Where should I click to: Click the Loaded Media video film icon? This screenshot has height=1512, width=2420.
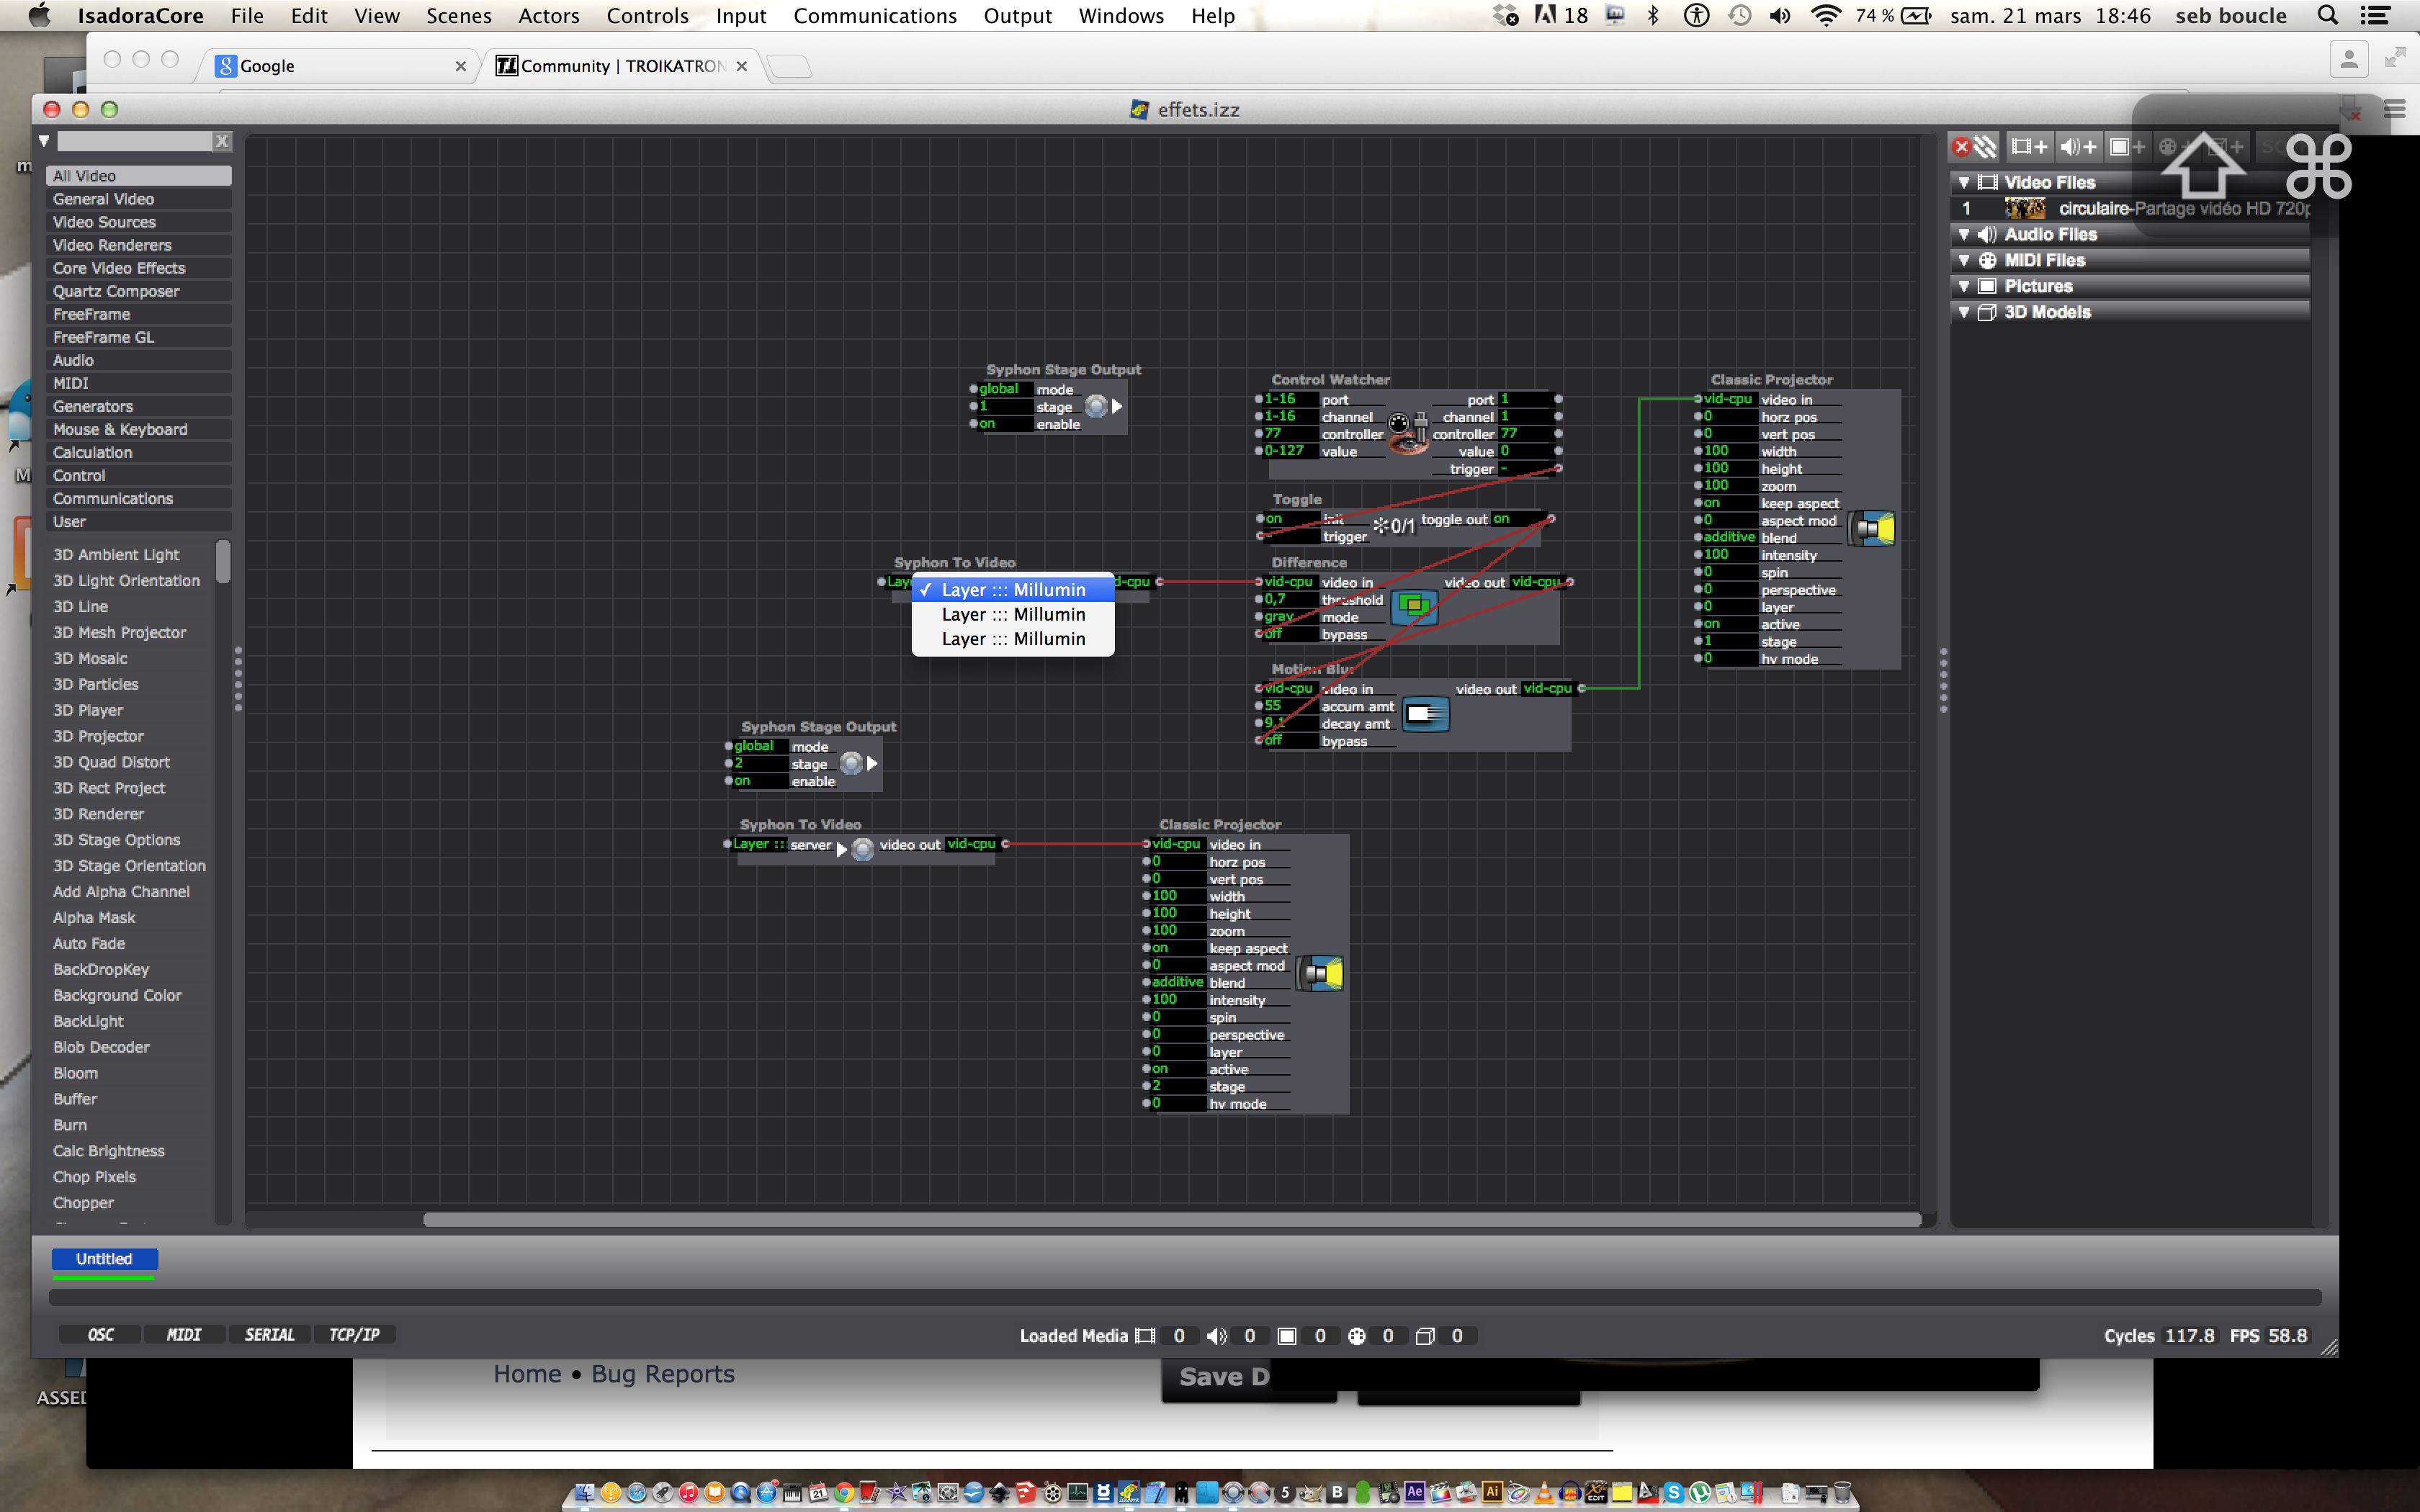click(x=1145, y=1336)
